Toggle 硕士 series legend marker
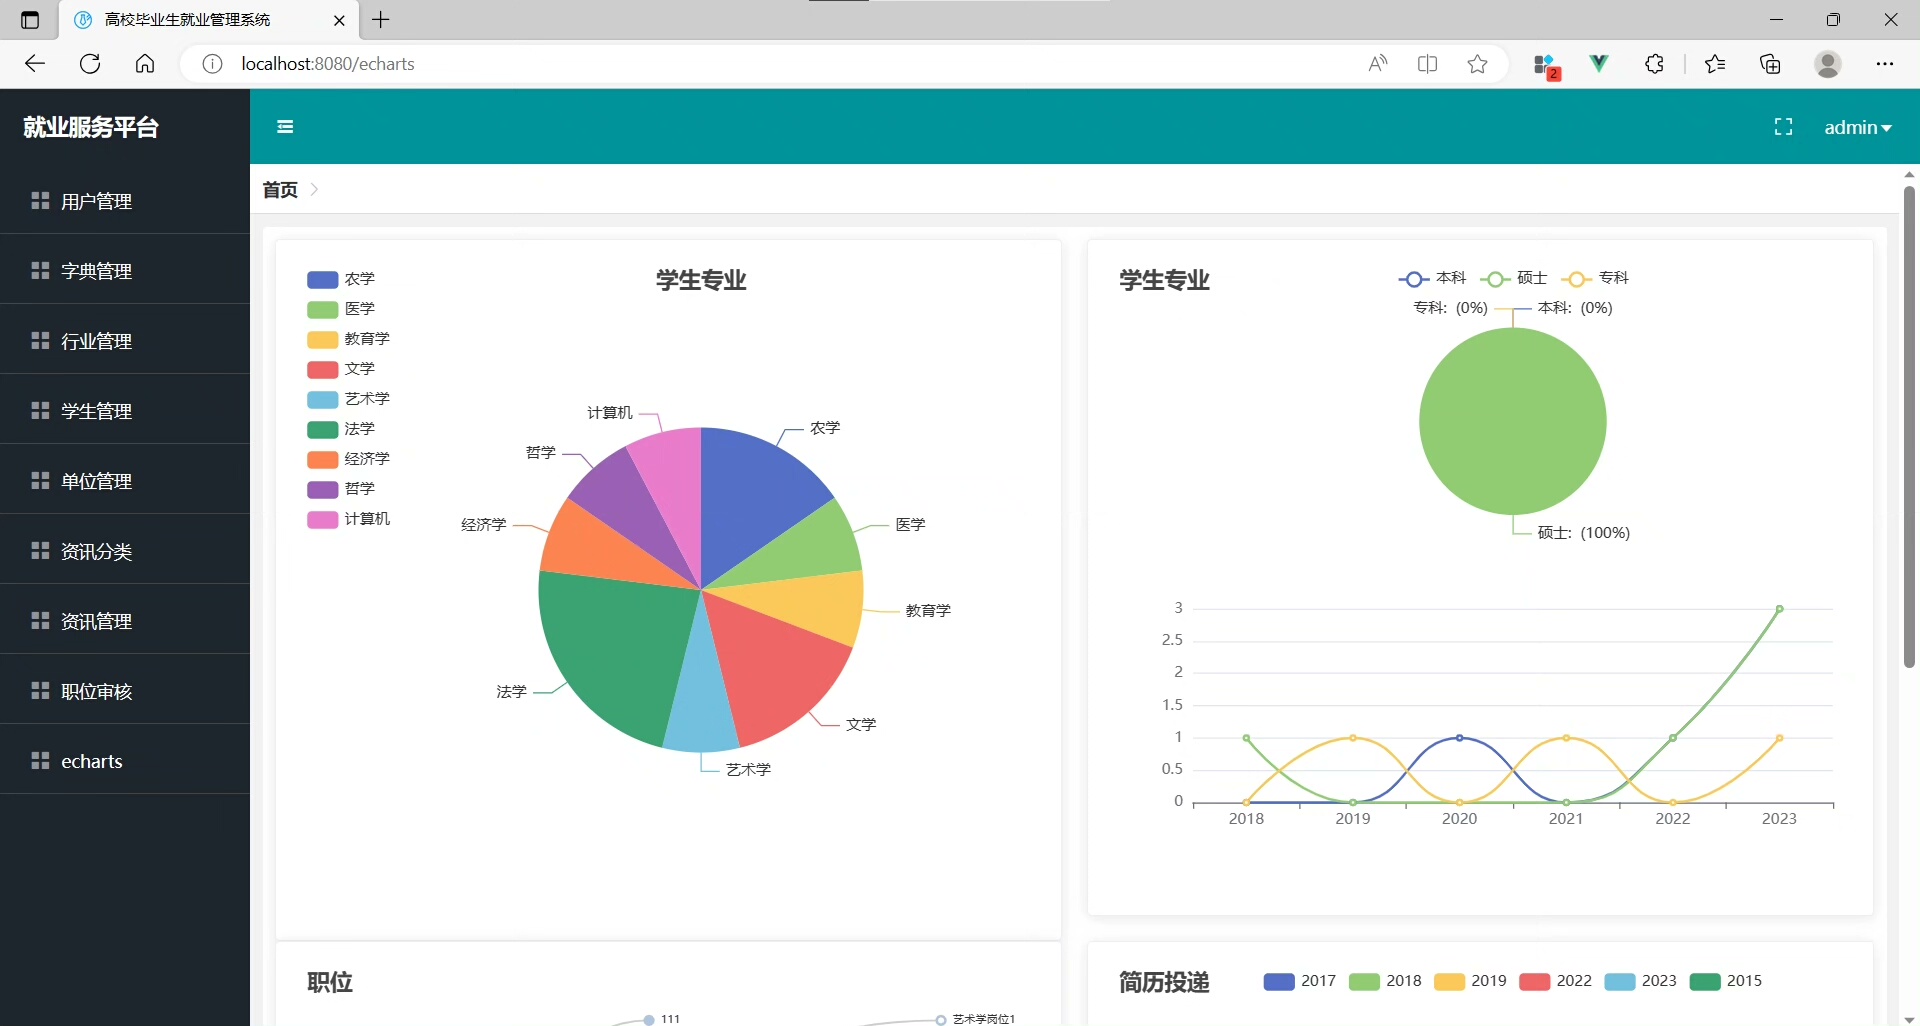1920x1026 pixels. (1494, 279)
